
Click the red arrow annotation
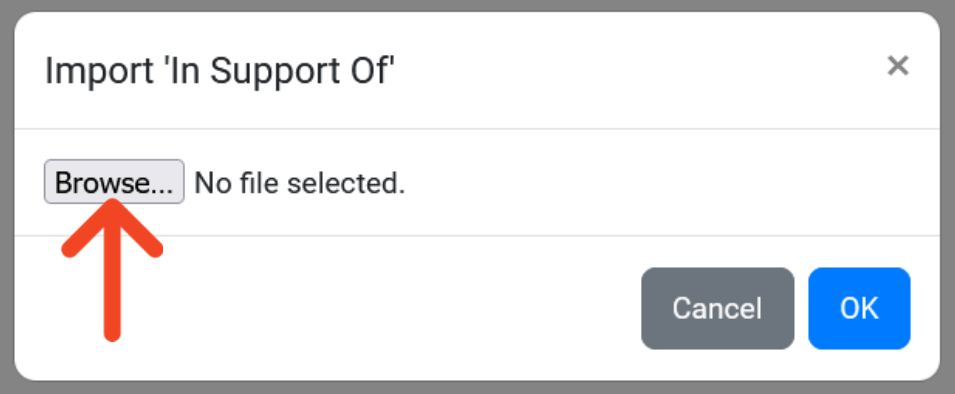pyautogui.click(x=112, y=270)
